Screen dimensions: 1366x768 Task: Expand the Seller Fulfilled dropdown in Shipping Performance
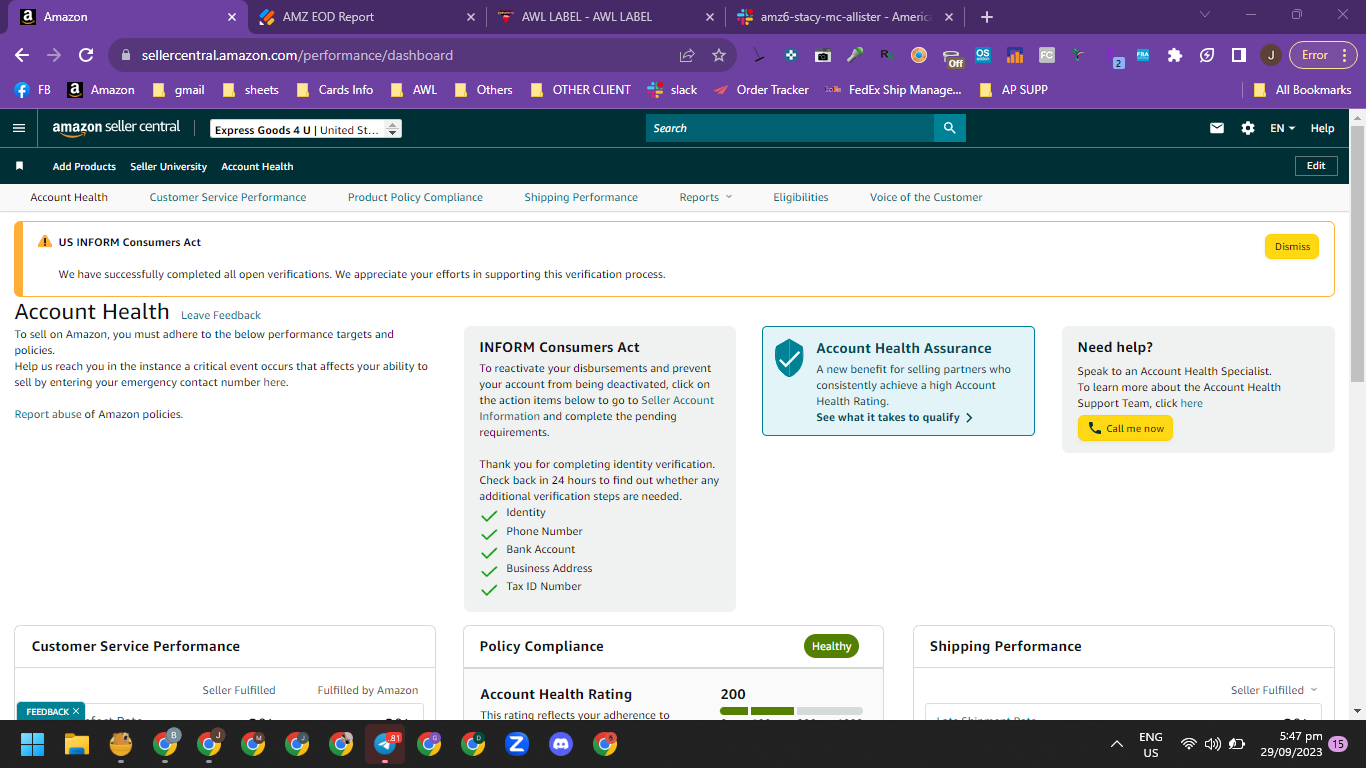[1274, 690]
